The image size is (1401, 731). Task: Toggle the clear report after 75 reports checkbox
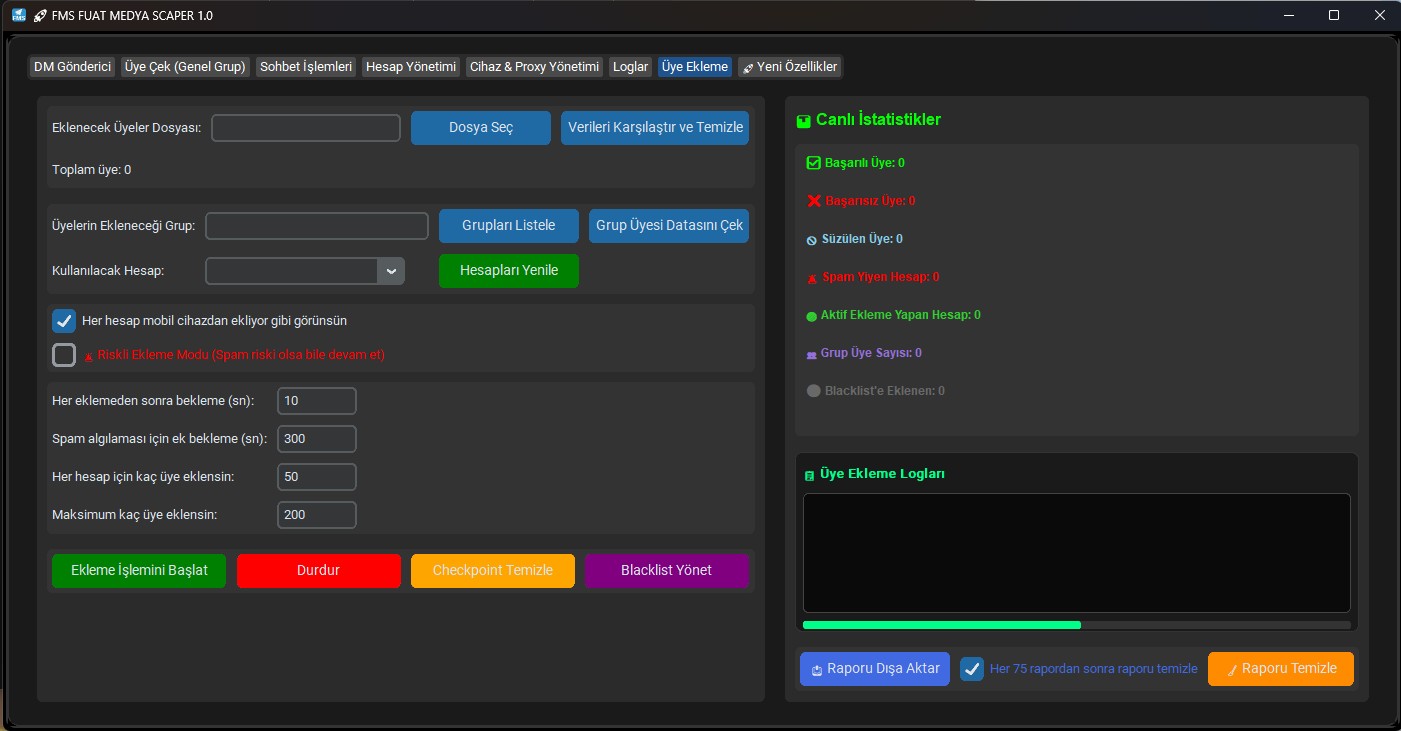pyautogui.click(x=972, y=669)
